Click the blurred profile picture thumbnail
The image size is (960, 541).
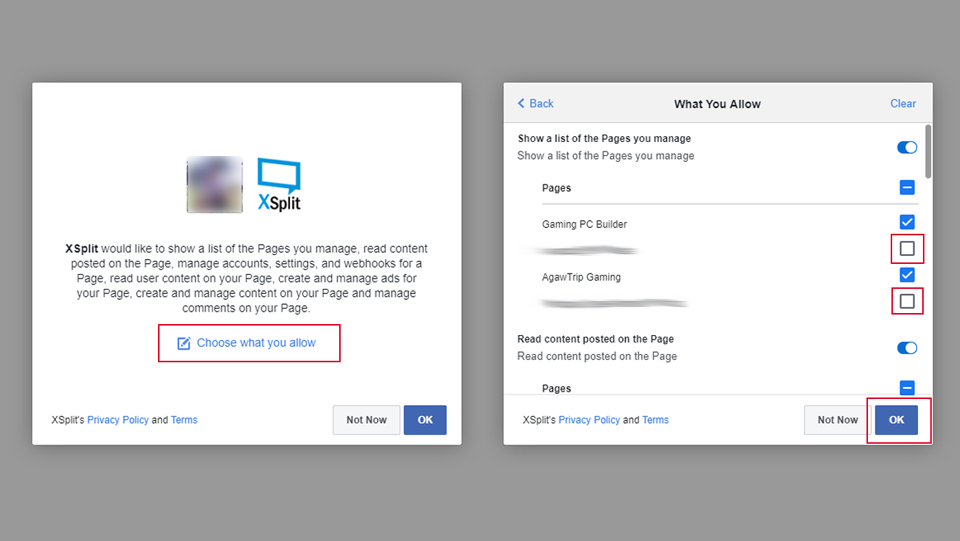point(214,184)
